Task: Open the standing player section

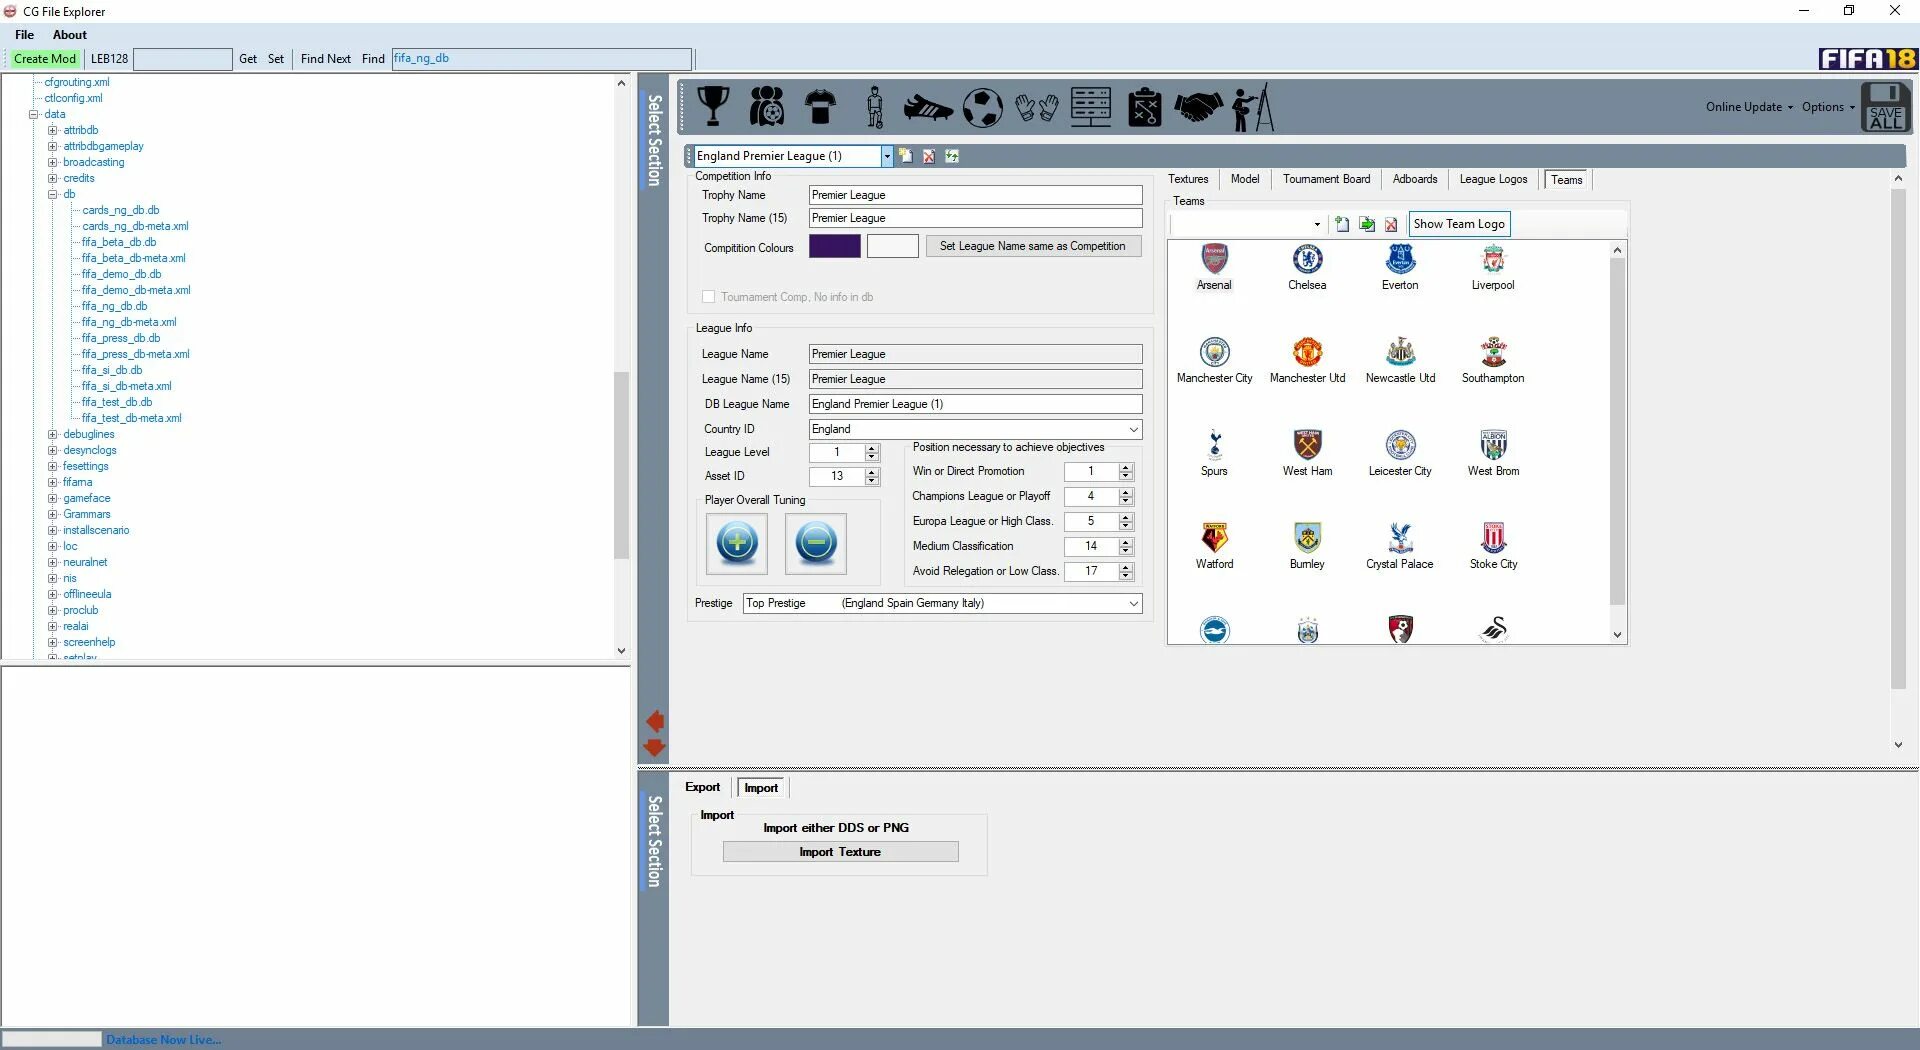Action: coord(875,106)
